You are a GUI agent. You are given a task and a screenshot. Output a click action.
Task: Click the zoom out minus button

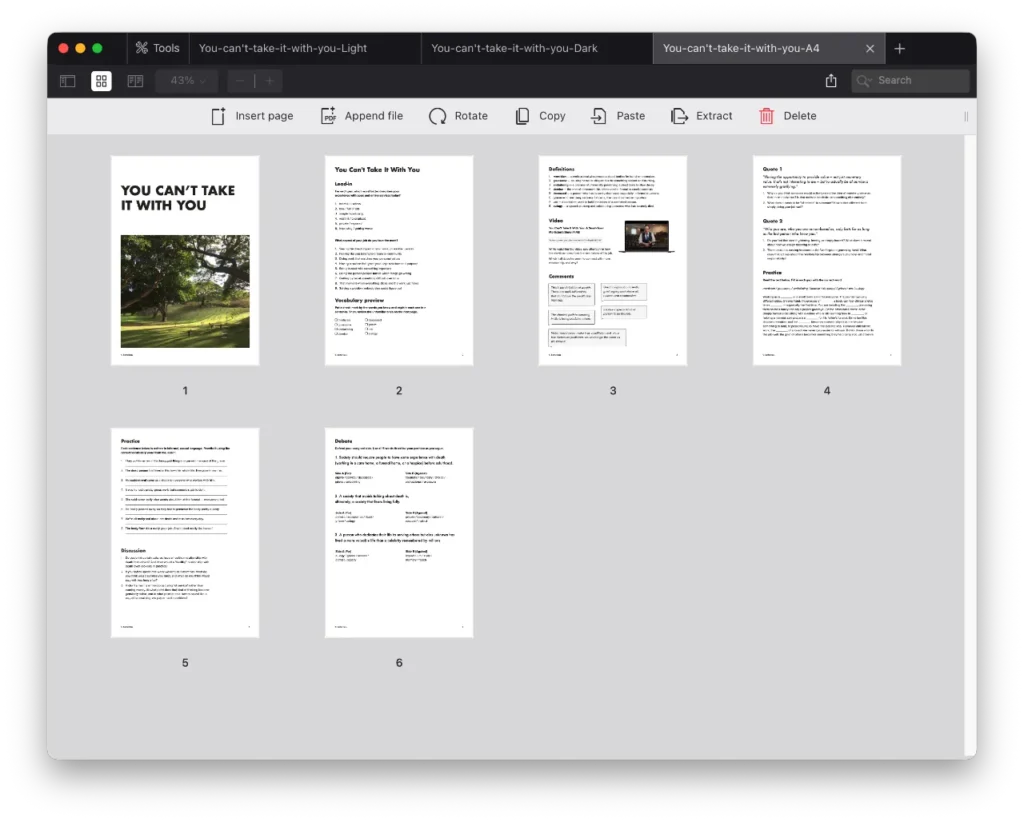coord(241,81)
